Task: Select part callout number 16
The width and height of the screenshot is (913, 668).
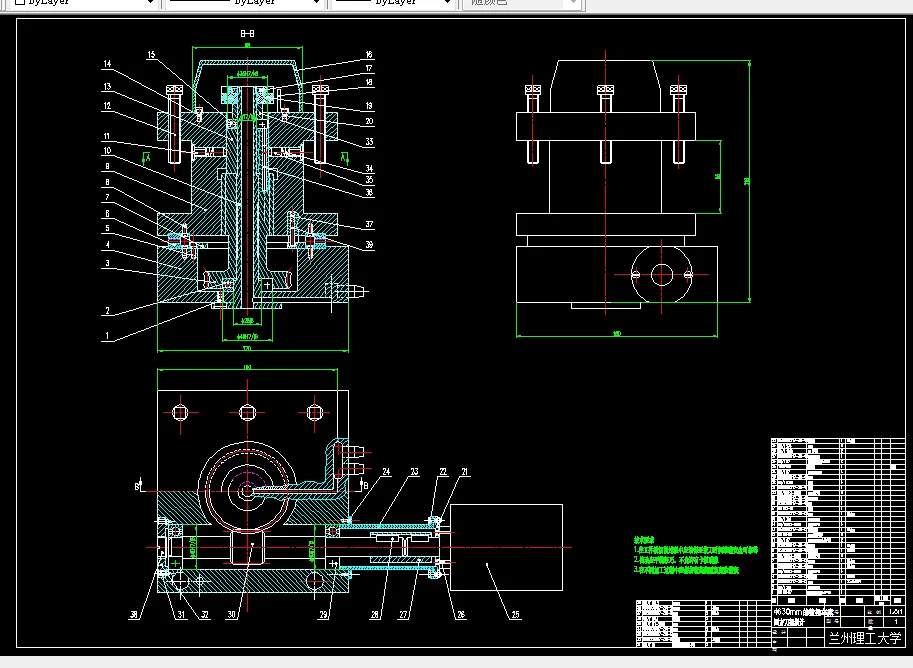Action: click(x=369, y=54)
